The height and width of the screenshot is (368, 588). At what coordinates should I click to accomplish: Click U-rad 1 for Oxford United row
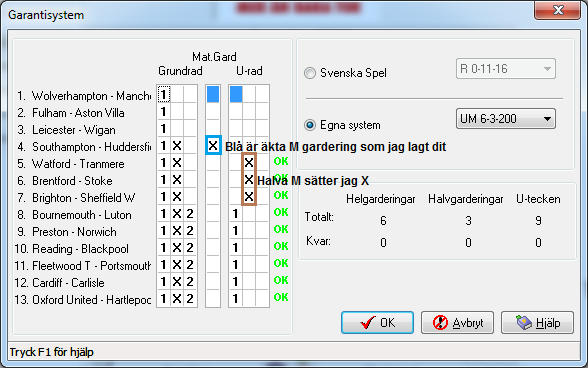[x=236, y=299]
